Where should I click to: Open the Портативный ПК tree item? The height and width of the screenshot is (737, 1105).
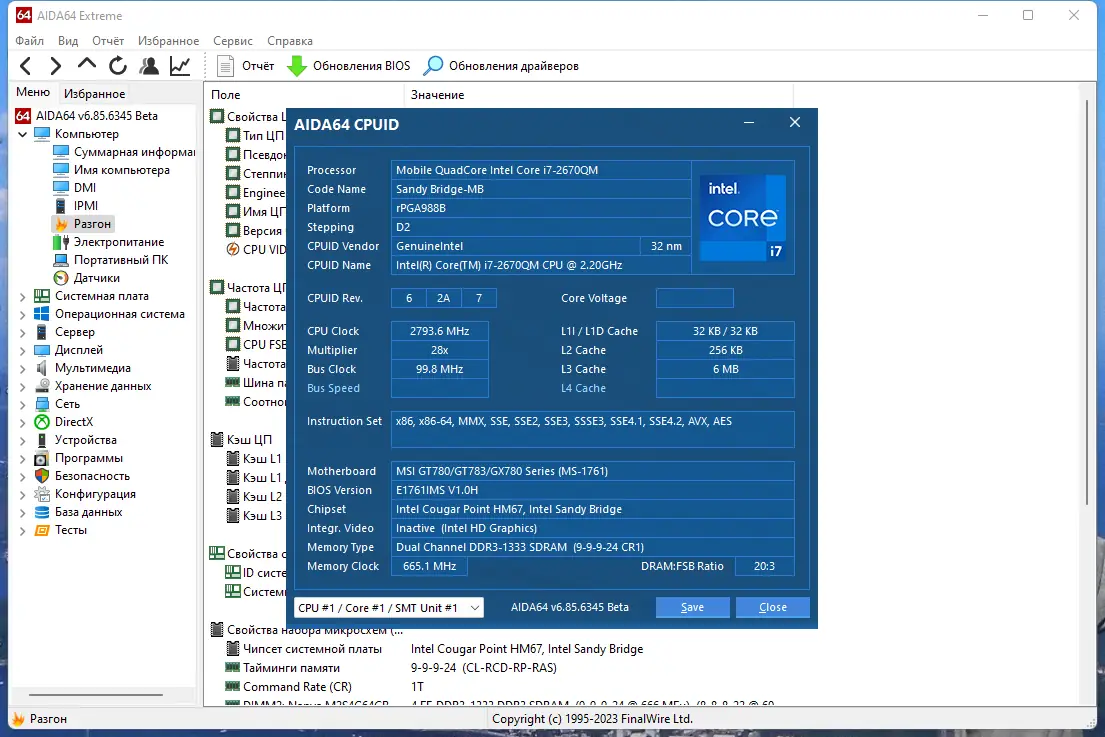pos(111,259)
